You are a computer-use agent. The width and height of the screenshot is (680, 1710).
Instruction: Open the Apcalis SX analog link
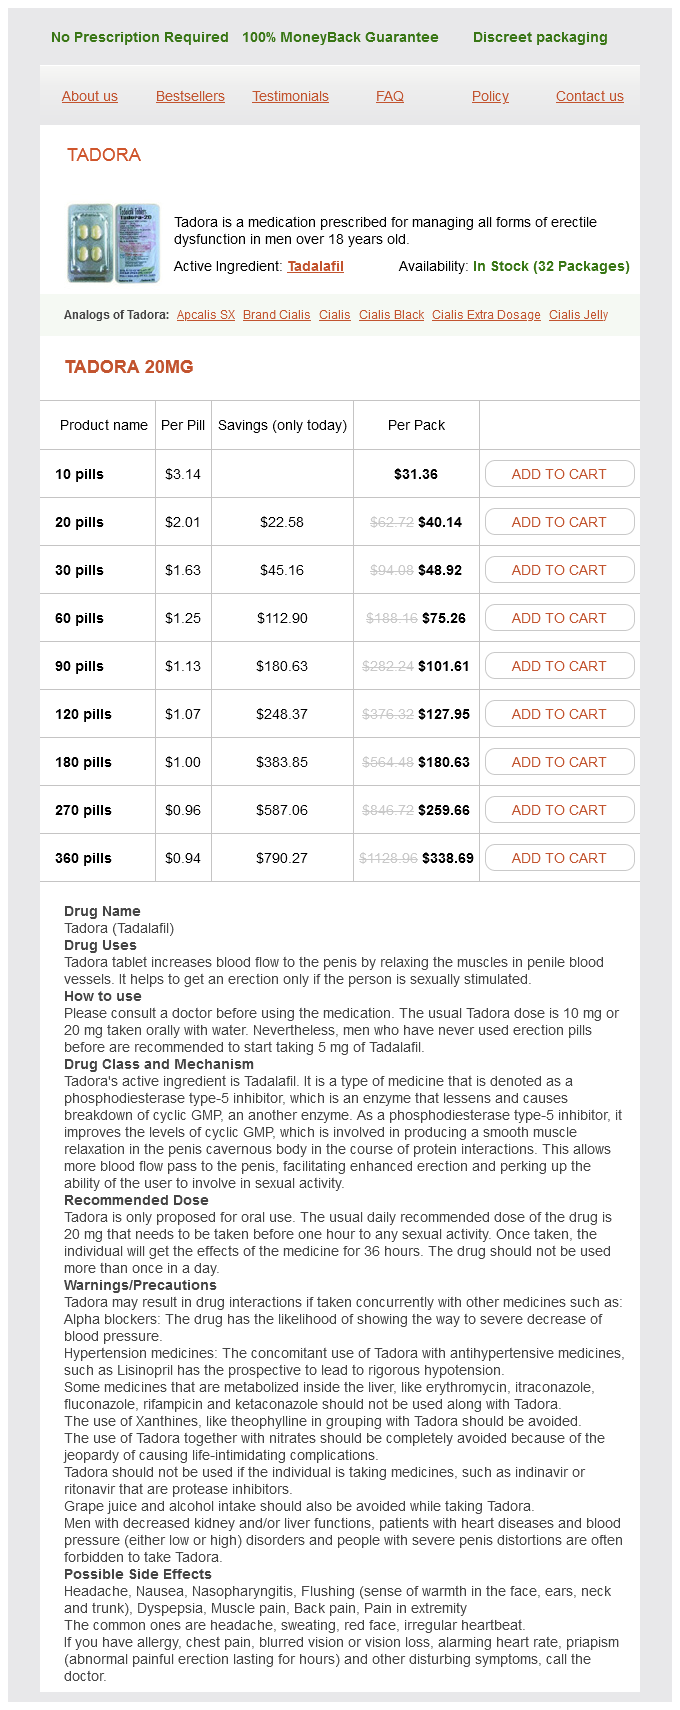206,315
